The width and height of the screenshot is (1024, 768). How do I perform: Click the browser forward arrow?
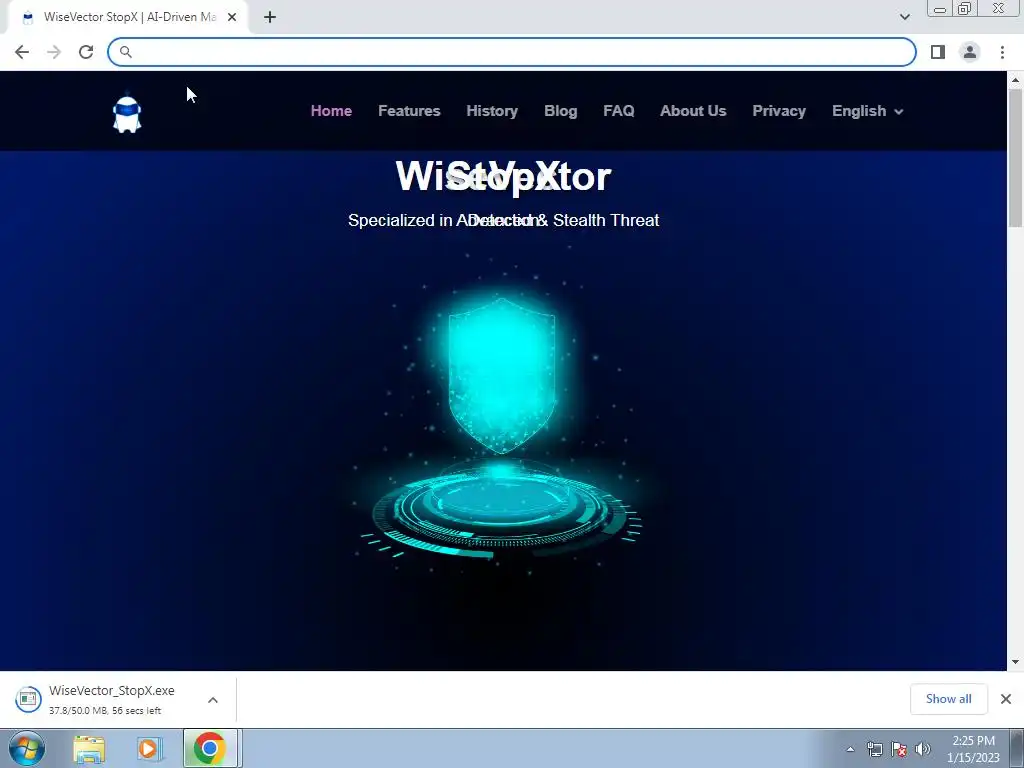coord(54,52)
